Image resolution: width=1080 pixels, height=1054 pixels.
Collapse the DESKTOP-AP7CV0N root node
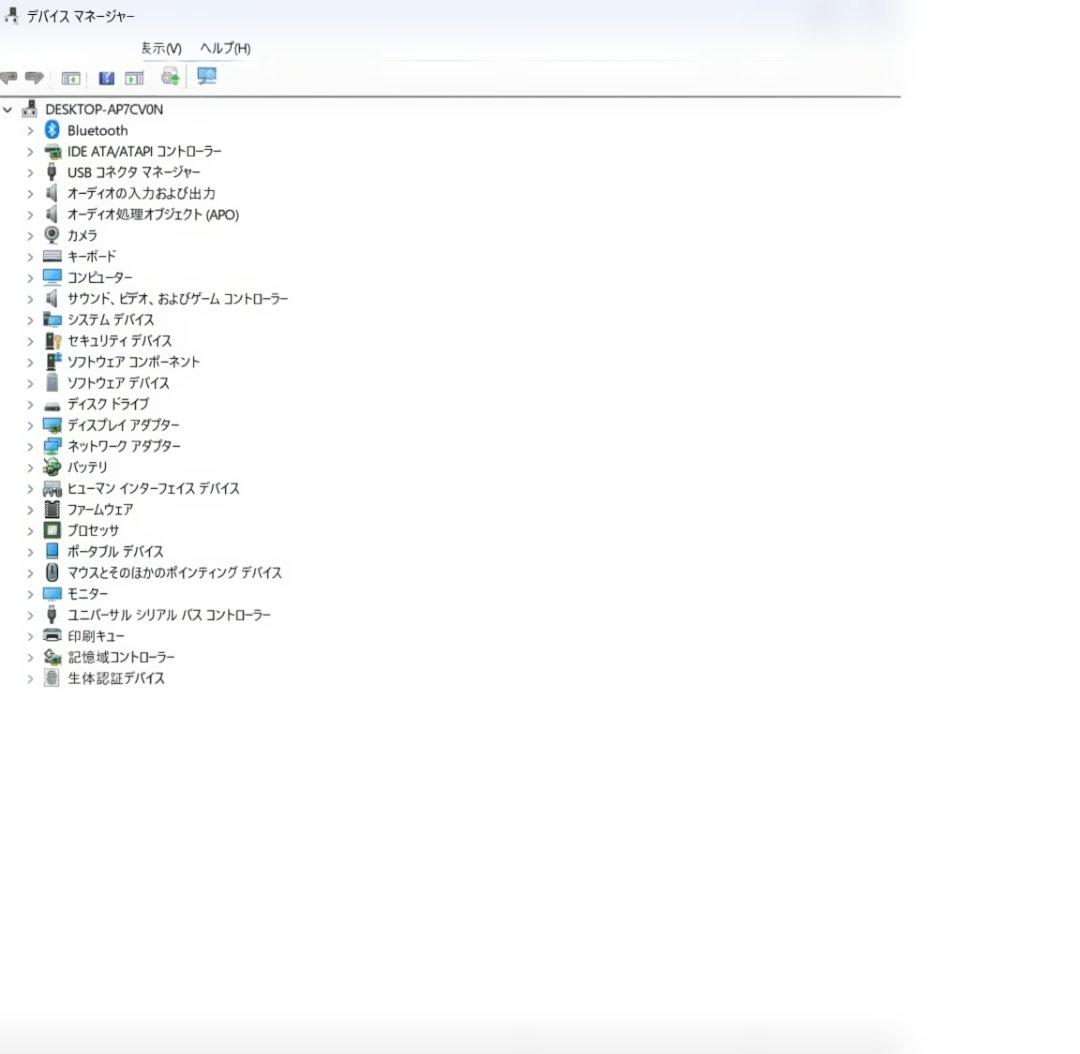[x=8, y=109]
